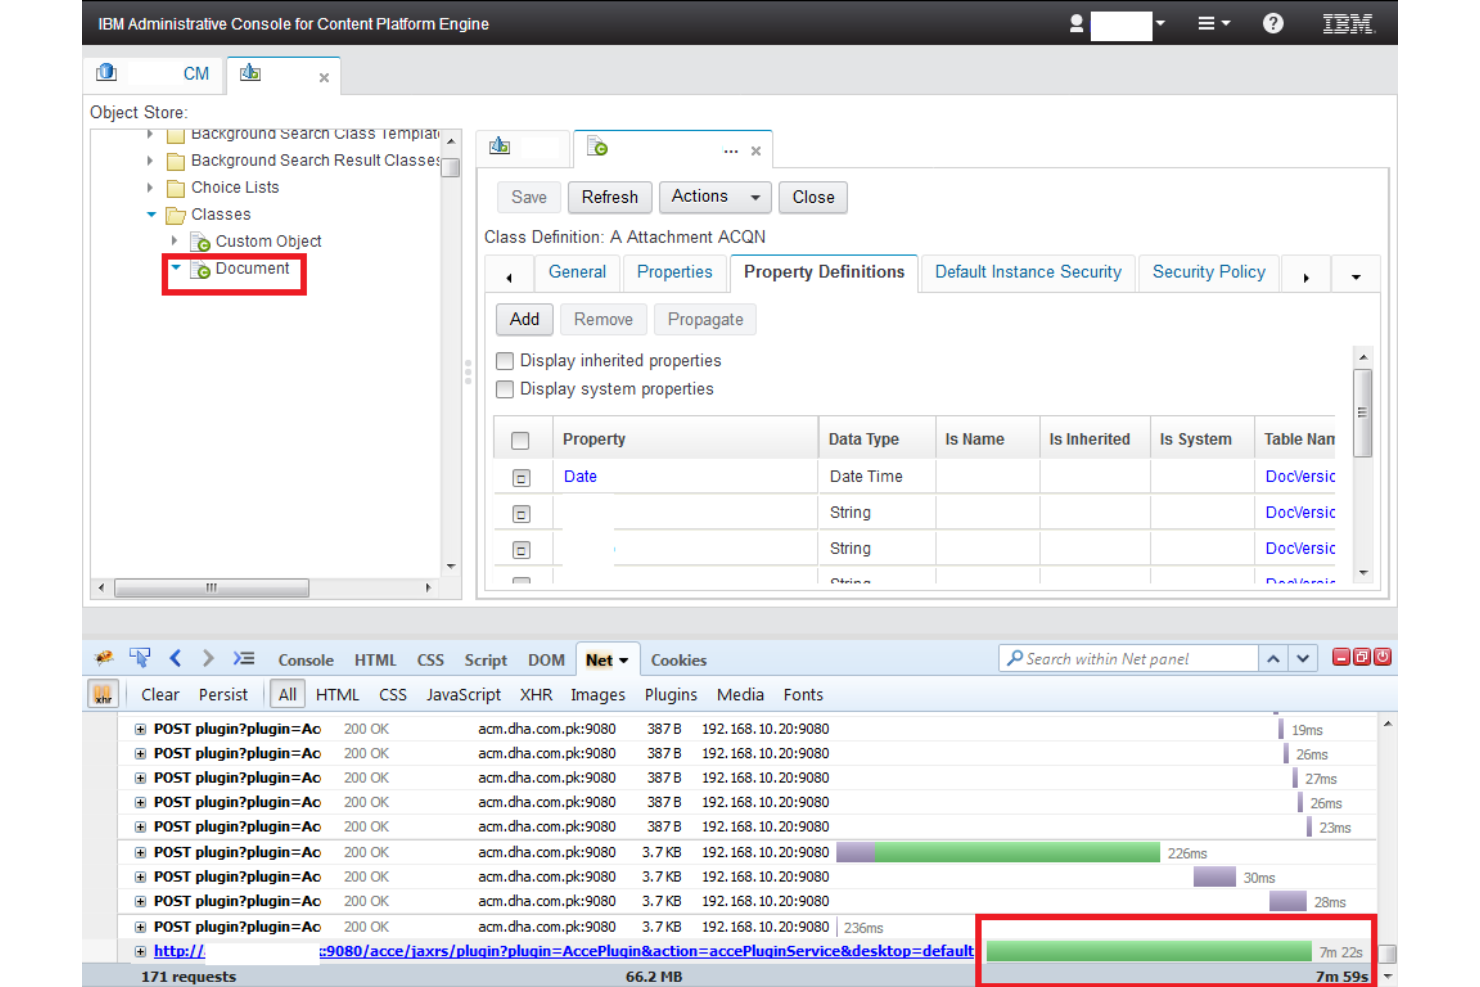Image resolution: width=1480 pixels, height=987 pixels.
Task: Open the Security Policy tab
Action: tap(1208, 272)
